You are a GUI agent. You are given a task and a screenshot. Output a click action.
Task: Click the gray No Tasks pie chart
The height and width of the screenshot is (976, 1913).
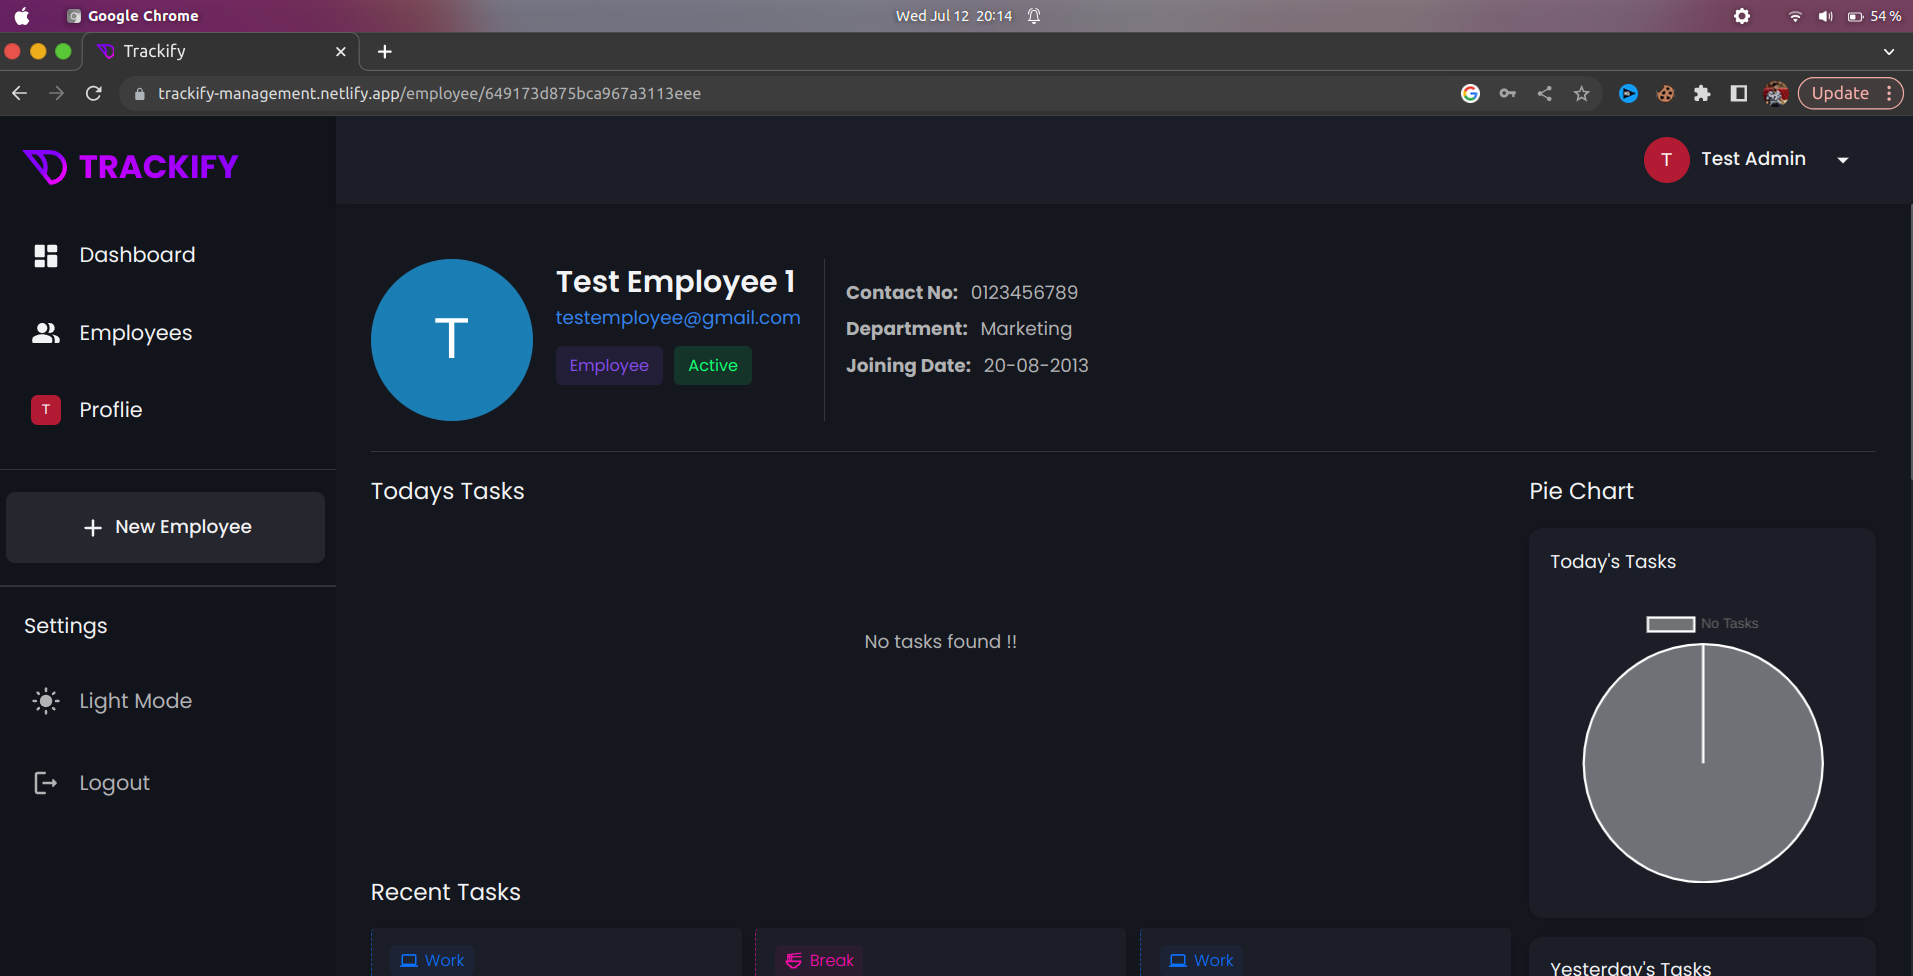coord(1702,763)
